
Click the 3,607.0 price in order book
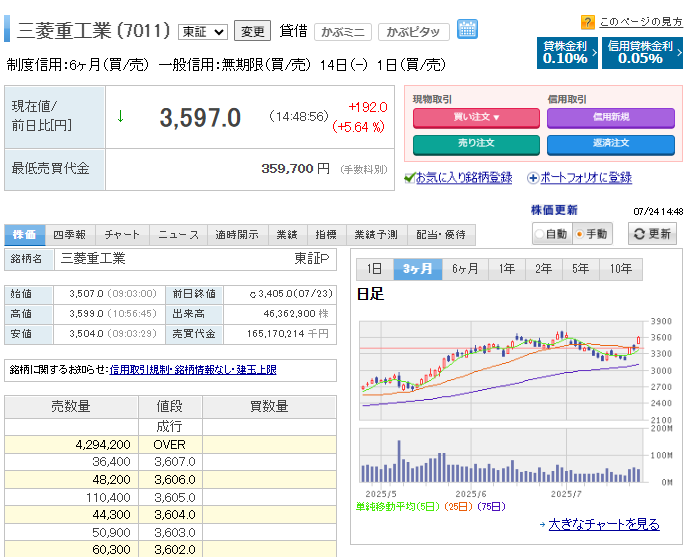coord(175,462)
